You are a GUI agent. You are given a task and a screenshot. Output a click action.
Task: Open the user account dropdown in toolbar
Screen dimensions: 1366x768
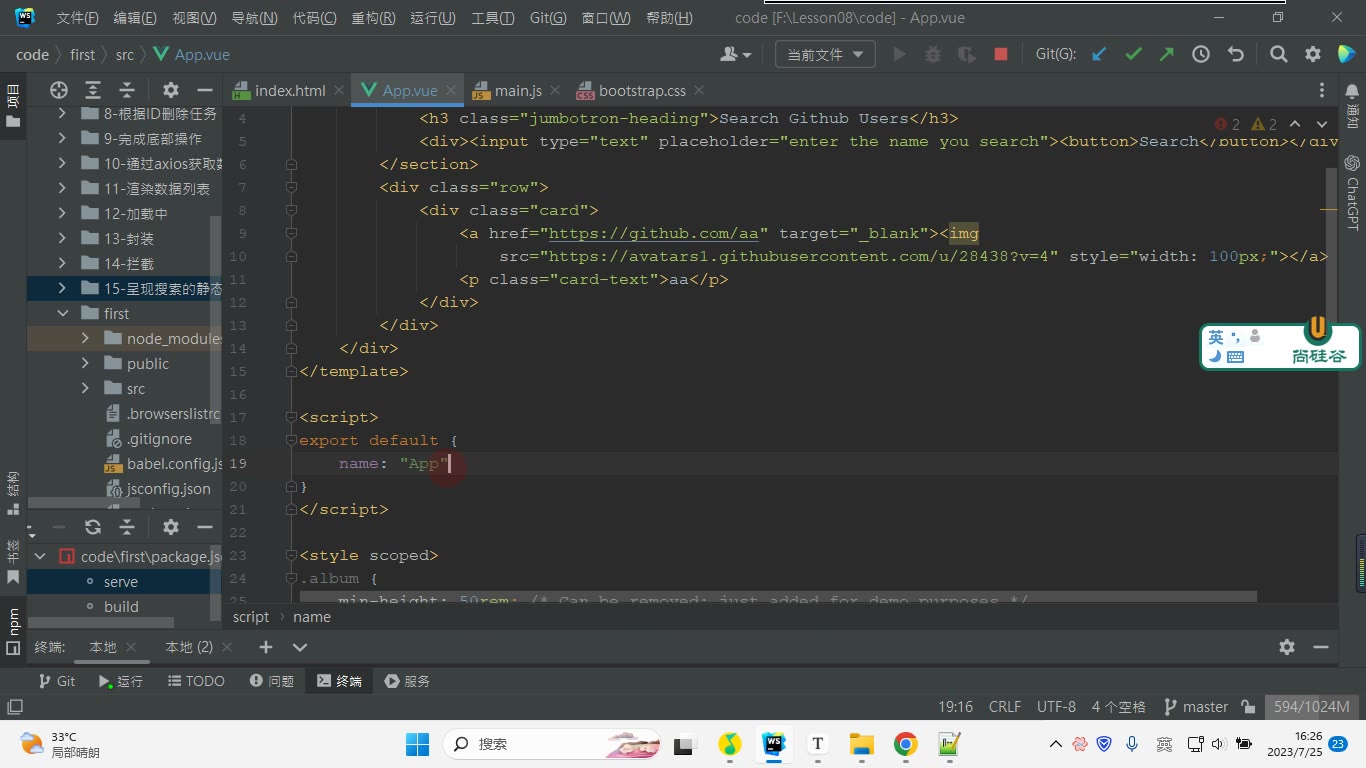(x=736, y=55)
